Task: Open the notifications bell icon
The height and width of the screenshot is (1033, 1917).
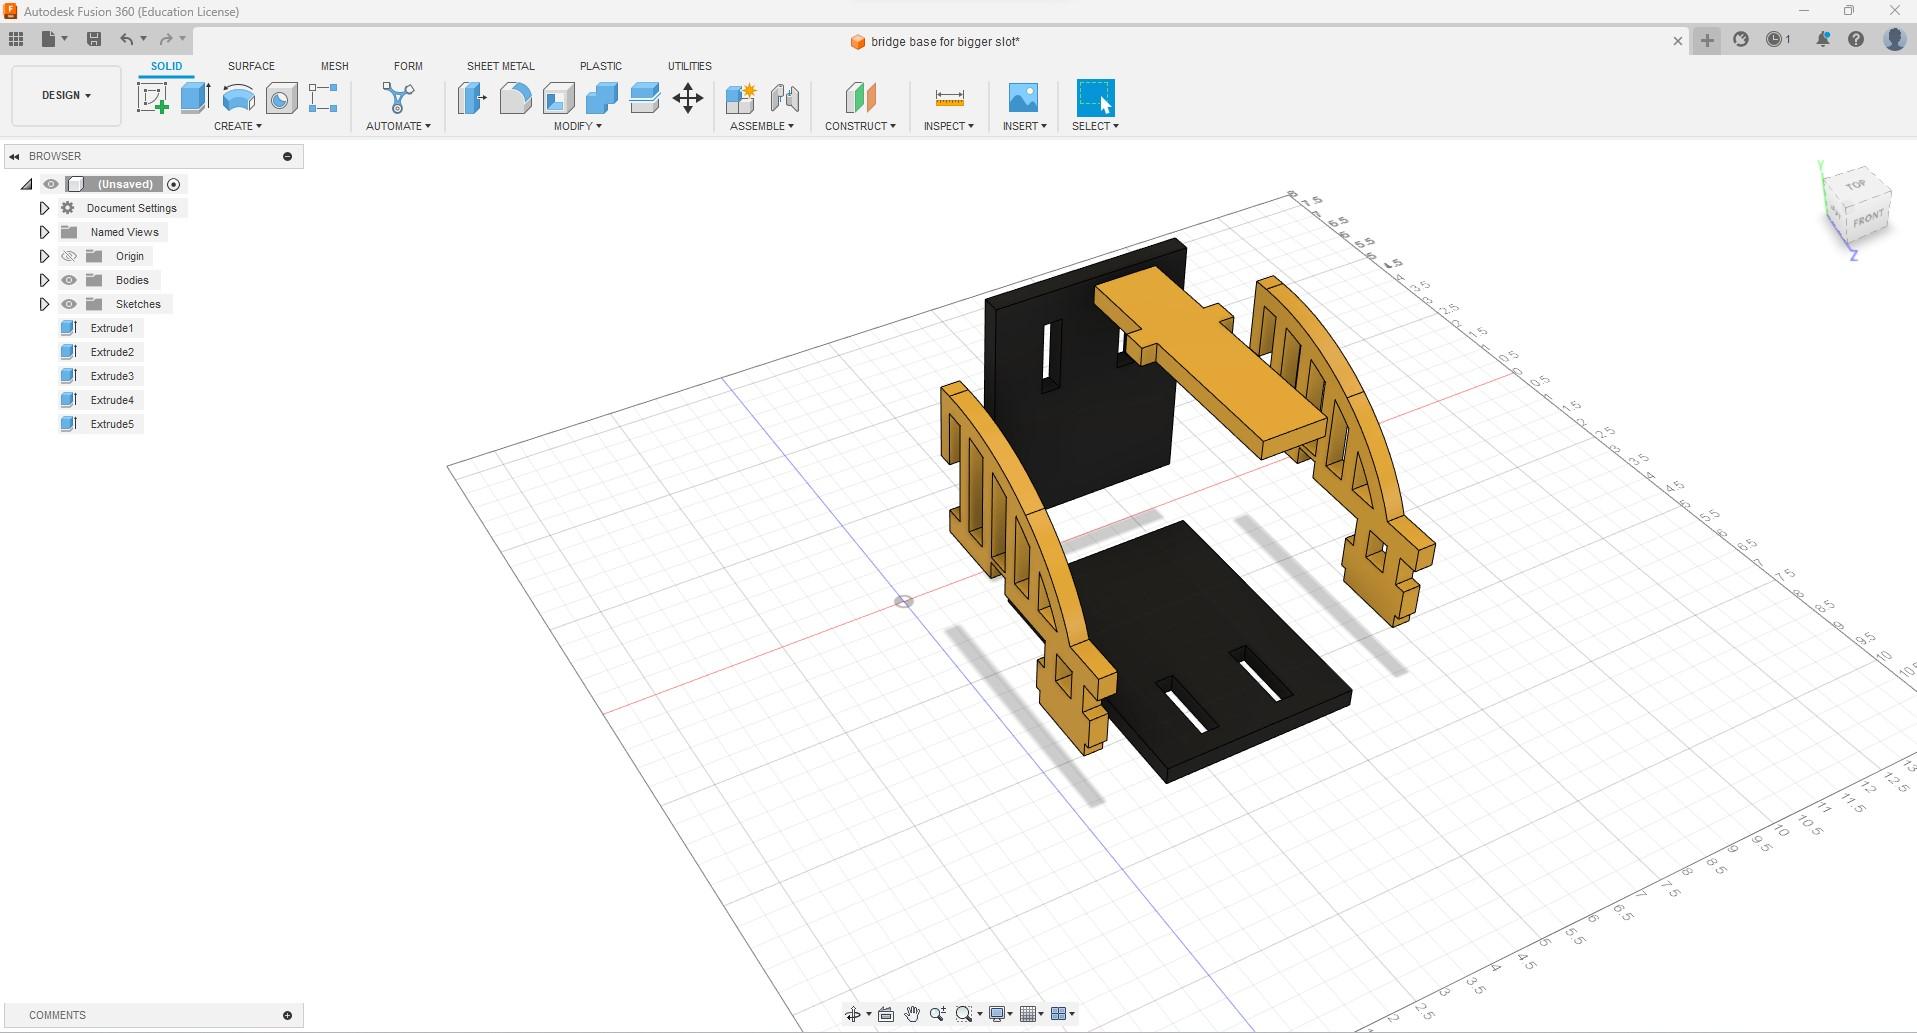Action: [x=1823, y=39]
